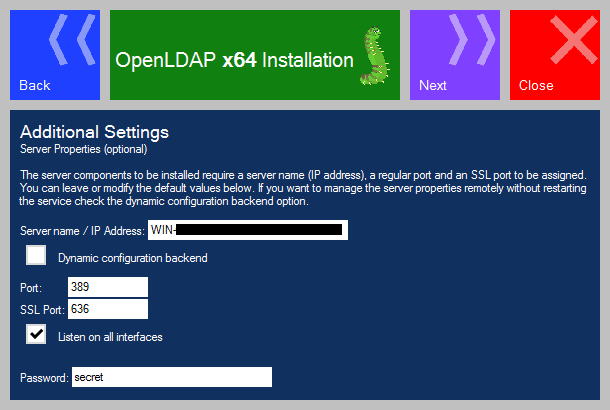Click into the Server name / IP Address field
Image resolution: width=610 pixels, height=410 pixels.
click(x=248, y=230)
